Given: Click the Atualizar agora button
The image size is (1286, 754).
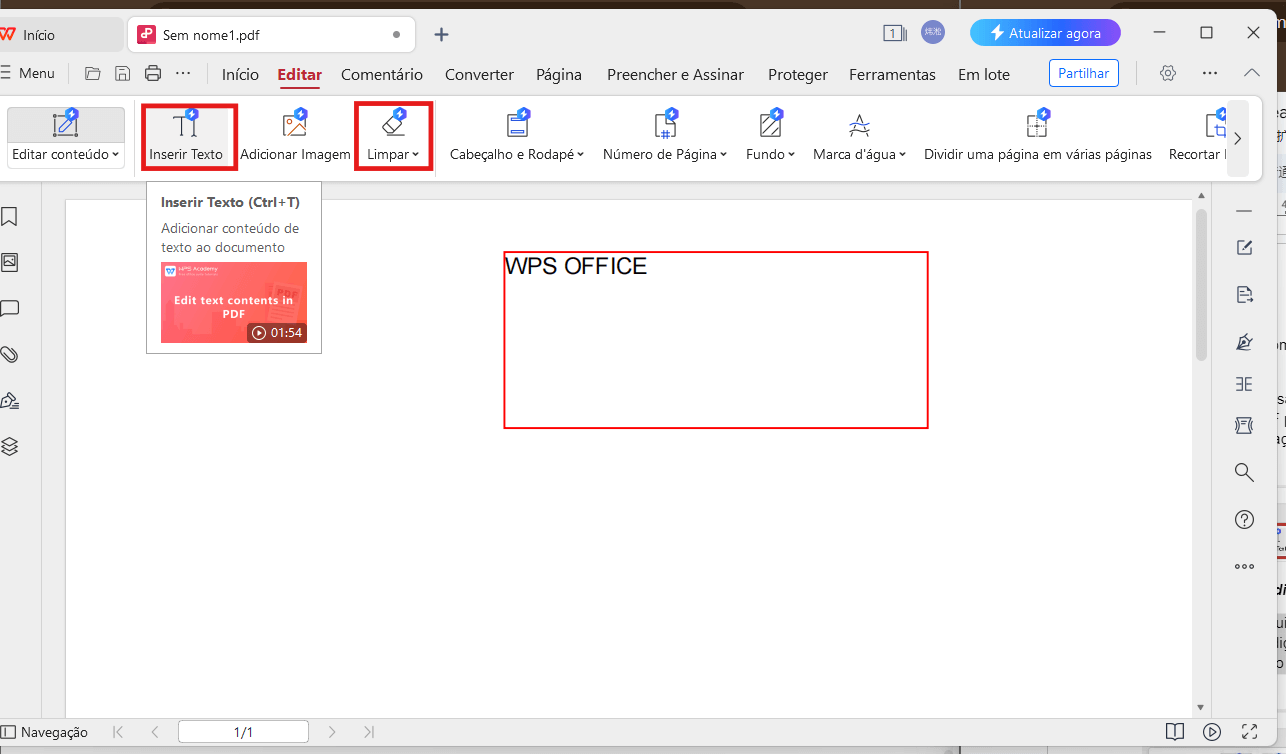Looking at the screenshot, I should coord(1045,33).
